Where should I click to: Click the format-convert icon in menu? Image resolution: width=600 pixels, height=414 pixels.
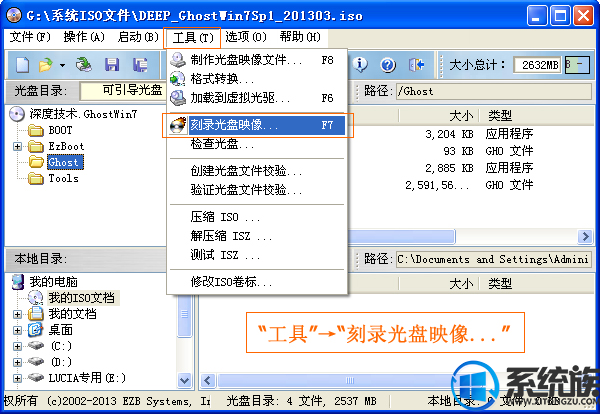[178, 79]
